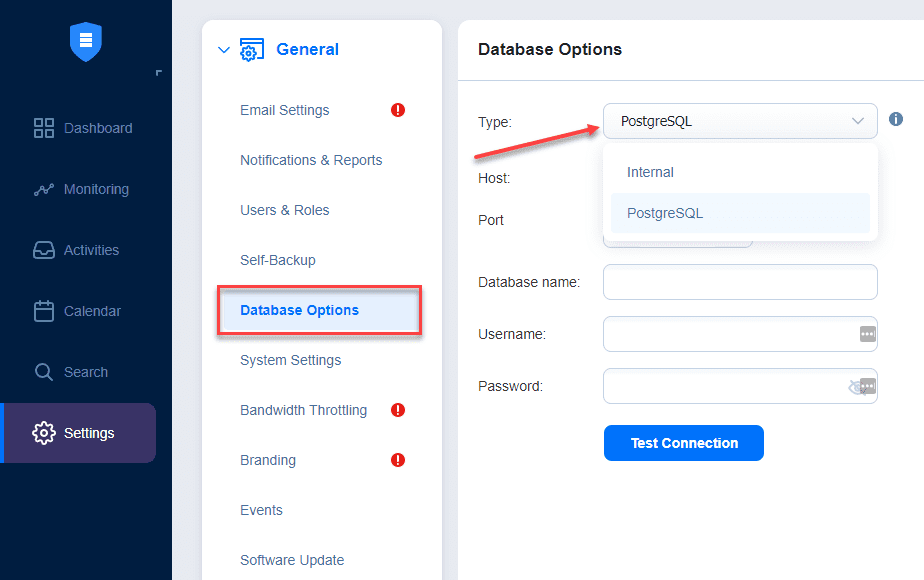Open Database Options in the settings menu
Viewport: 924px width, 580px height.
300,310
